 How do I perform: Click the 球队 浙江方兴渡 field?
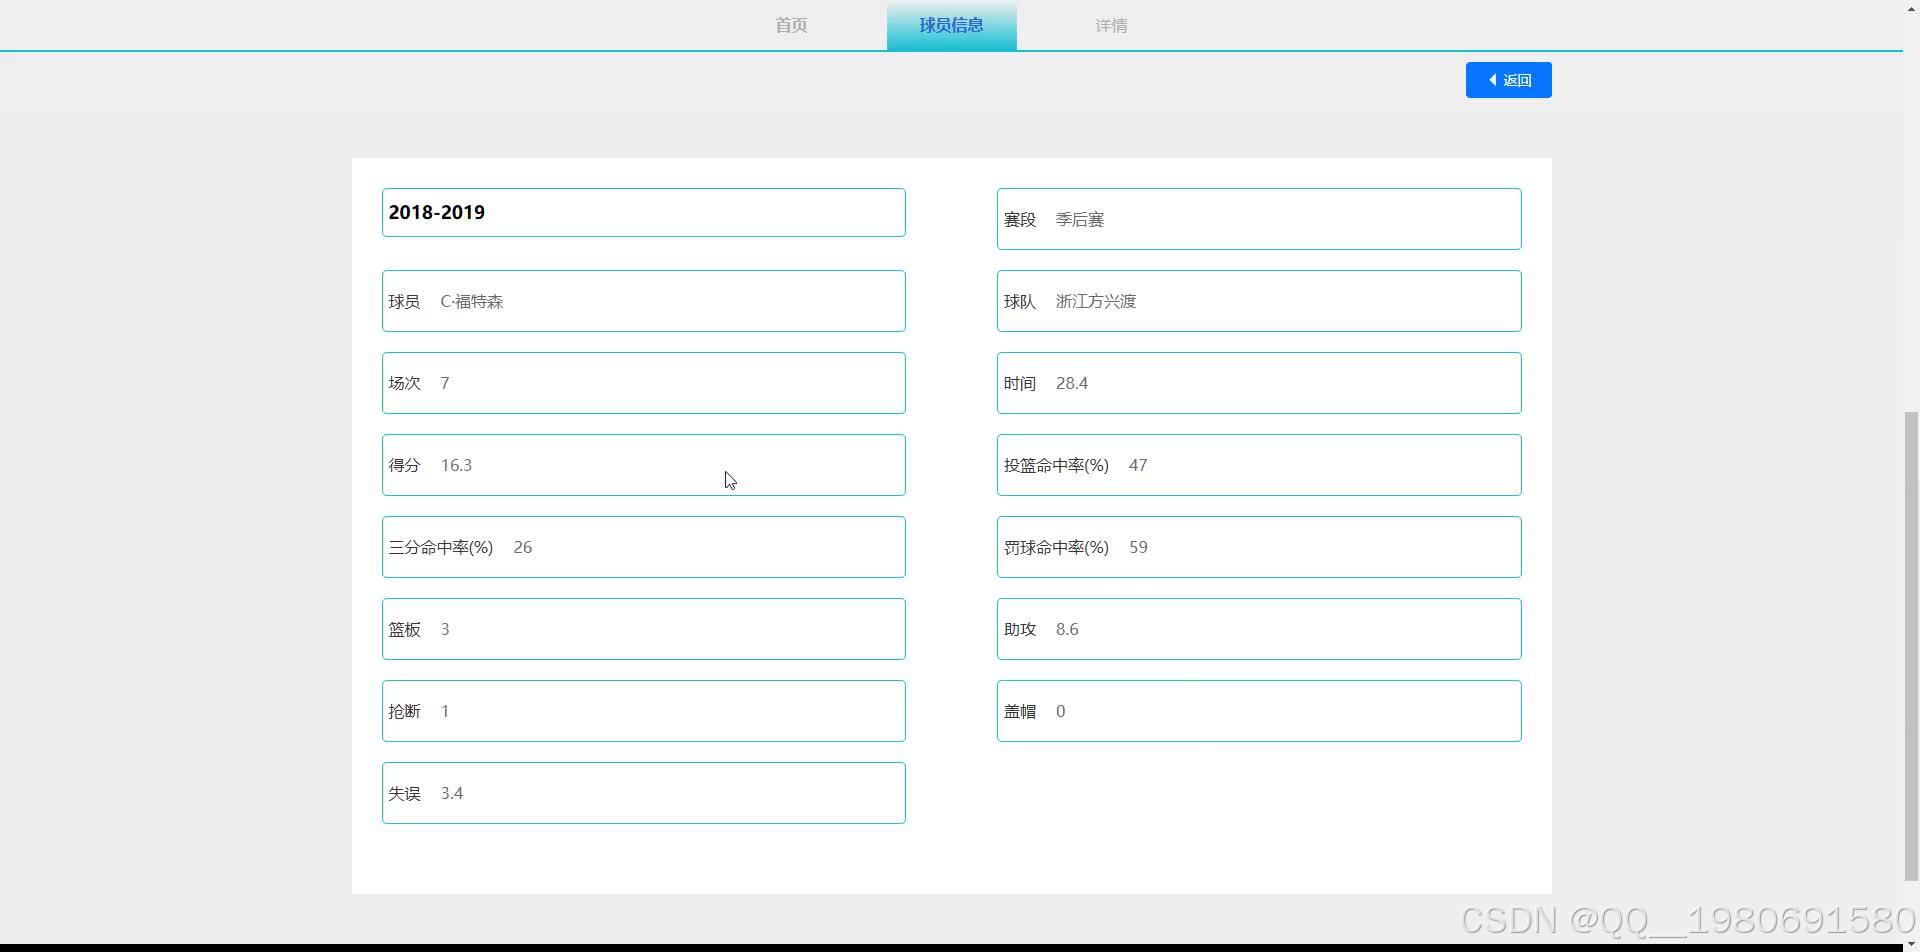[x=1257, y=300]
